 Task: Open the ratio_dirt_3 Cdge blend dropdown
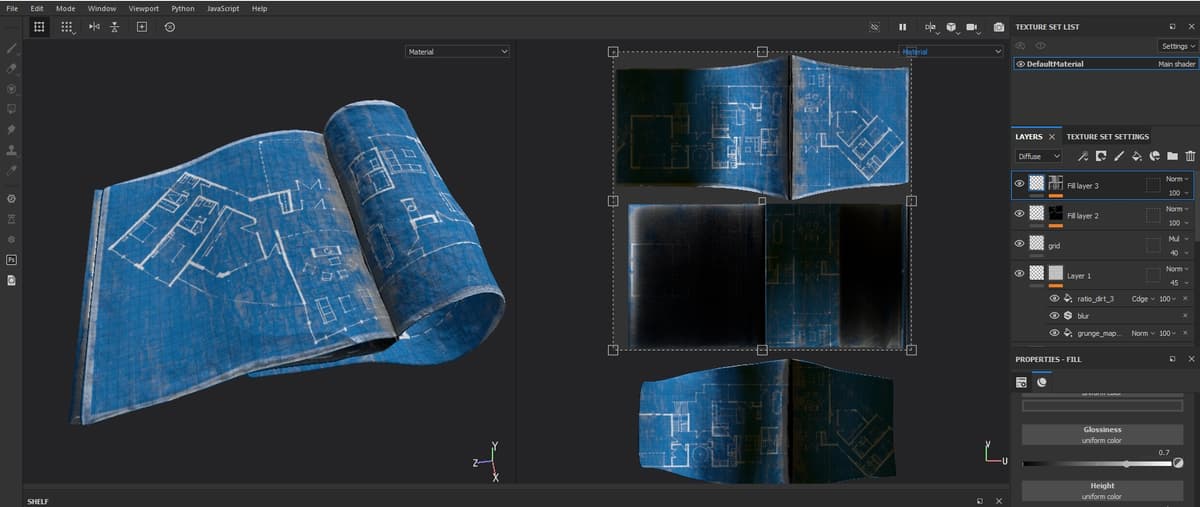1142,298
